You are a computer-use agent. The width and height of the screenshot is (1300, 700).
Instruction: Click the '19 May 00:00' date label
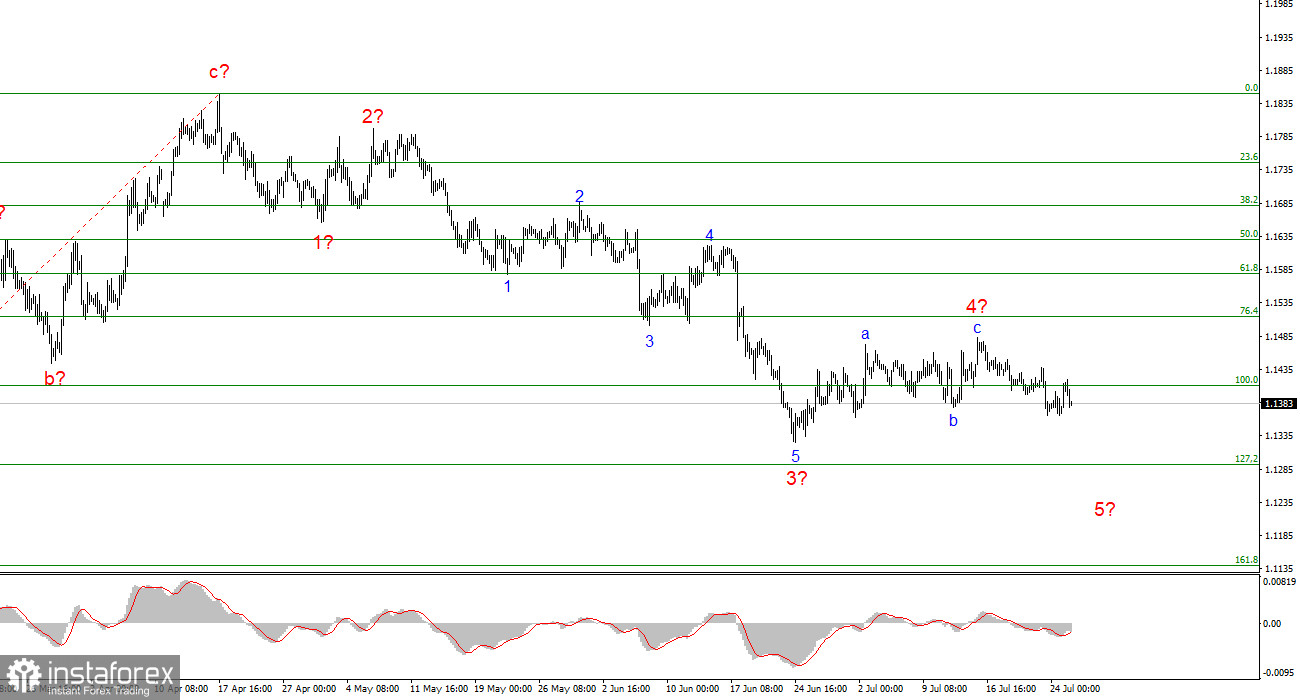[503, 690]
